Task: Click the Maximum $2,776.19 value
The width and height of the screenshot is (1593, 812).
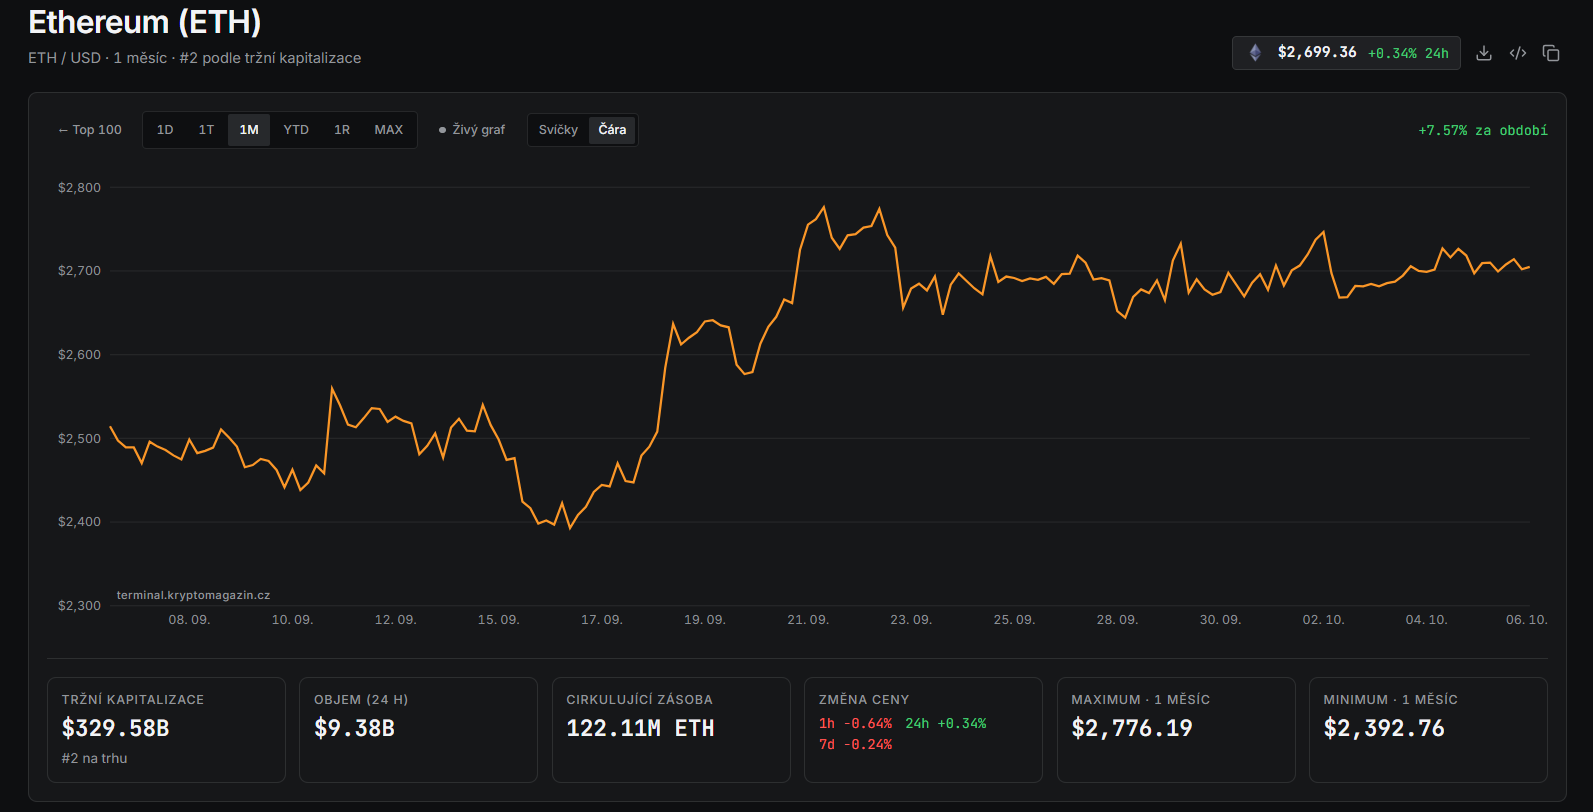Action: [1132, 728]
